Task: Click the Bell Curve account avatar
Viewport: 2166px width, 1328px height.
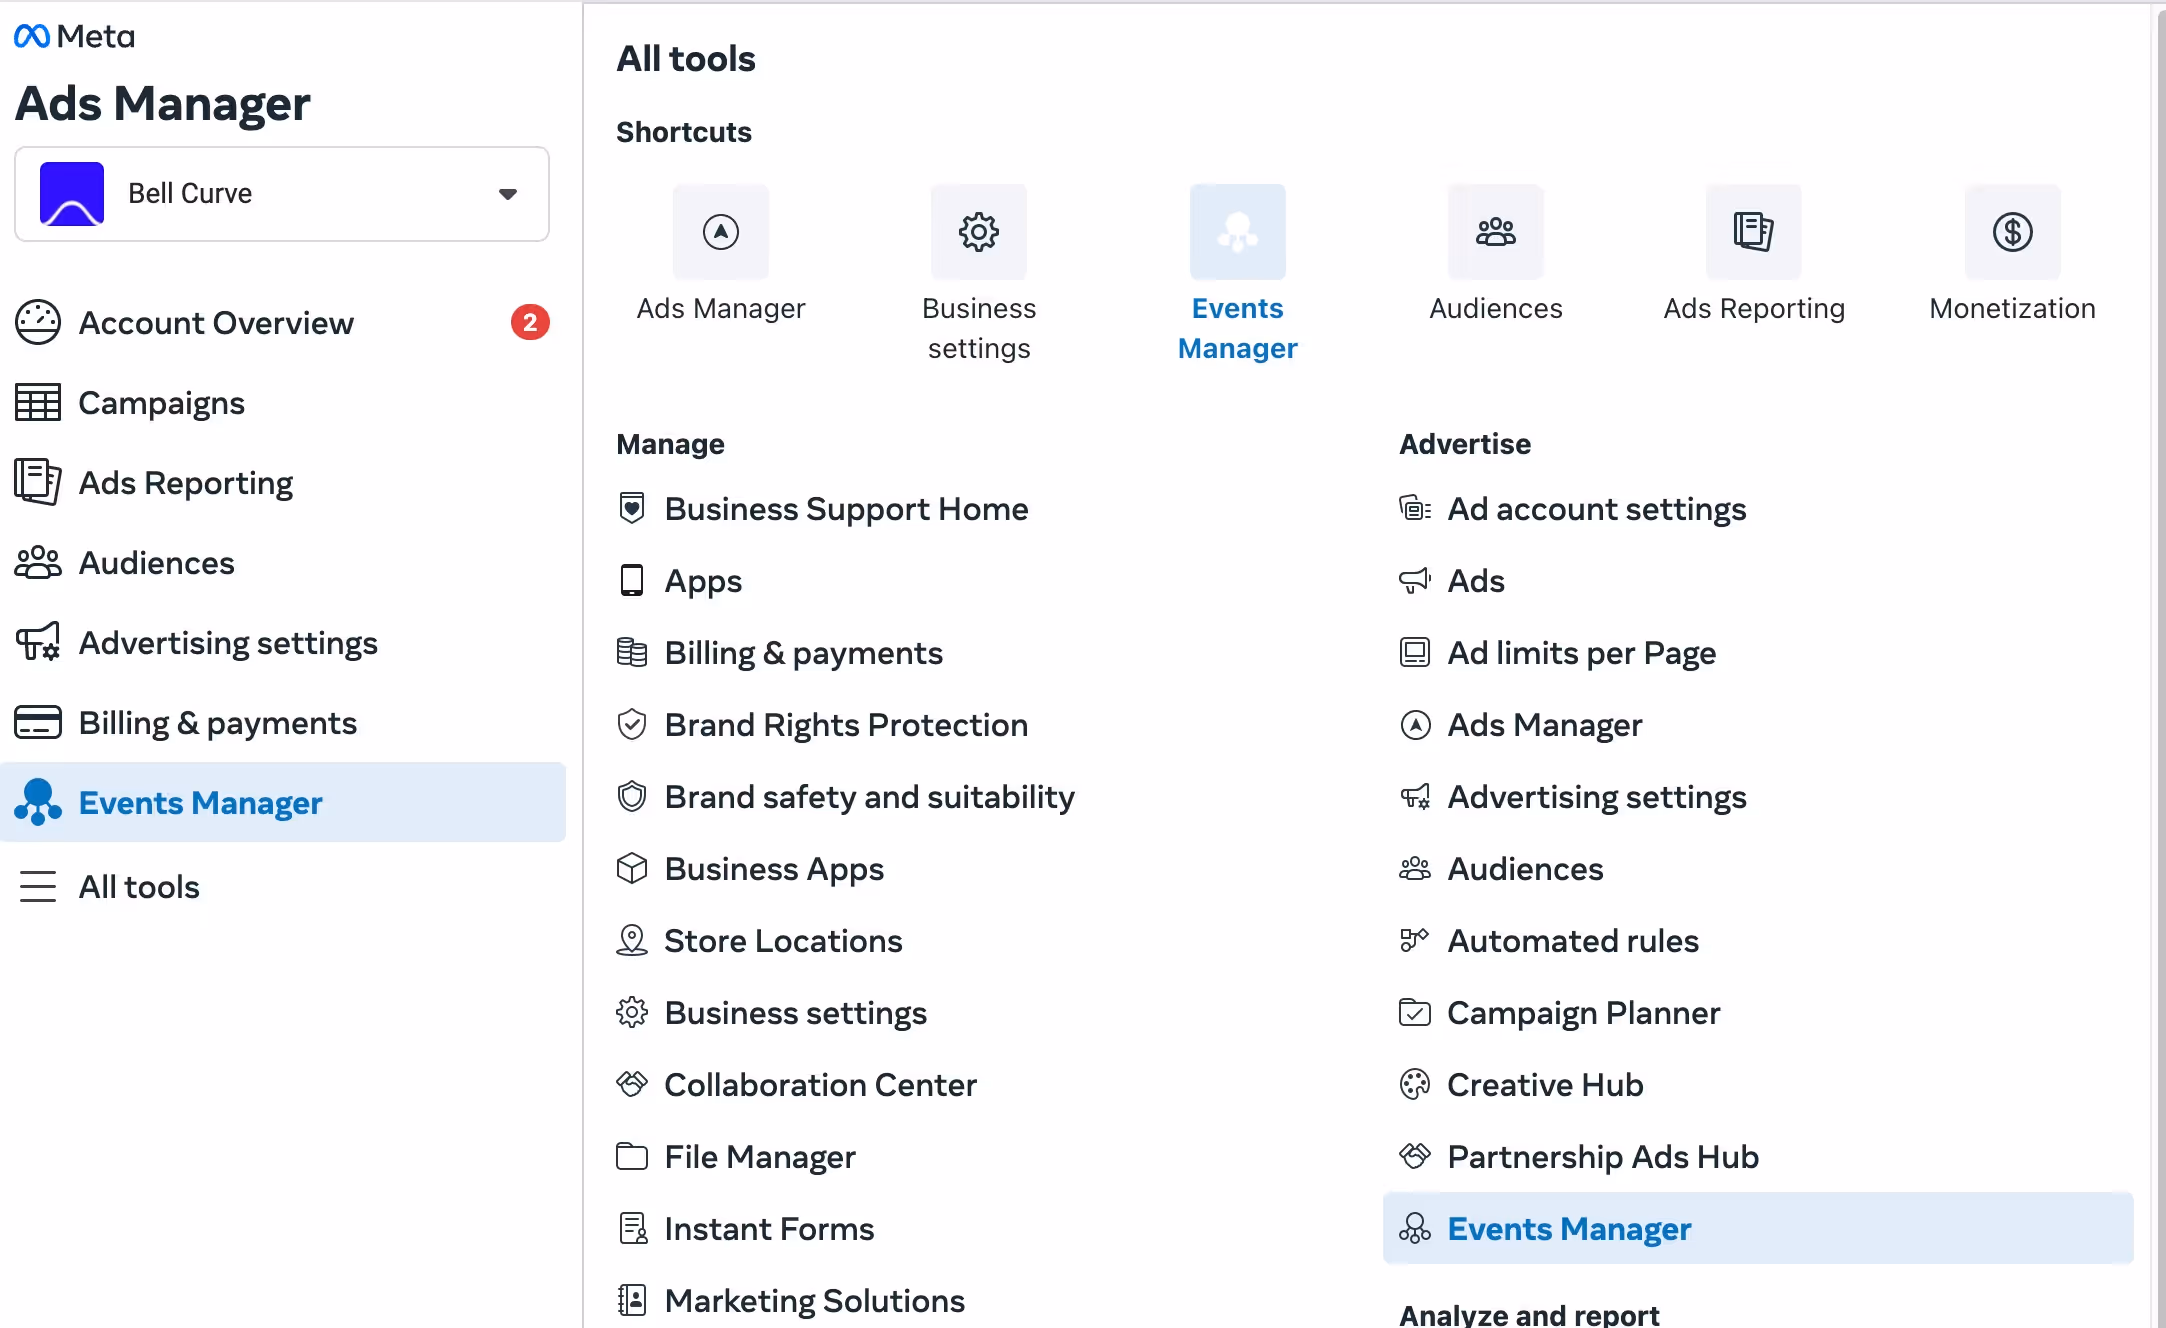Action: [x=72, y=194]
